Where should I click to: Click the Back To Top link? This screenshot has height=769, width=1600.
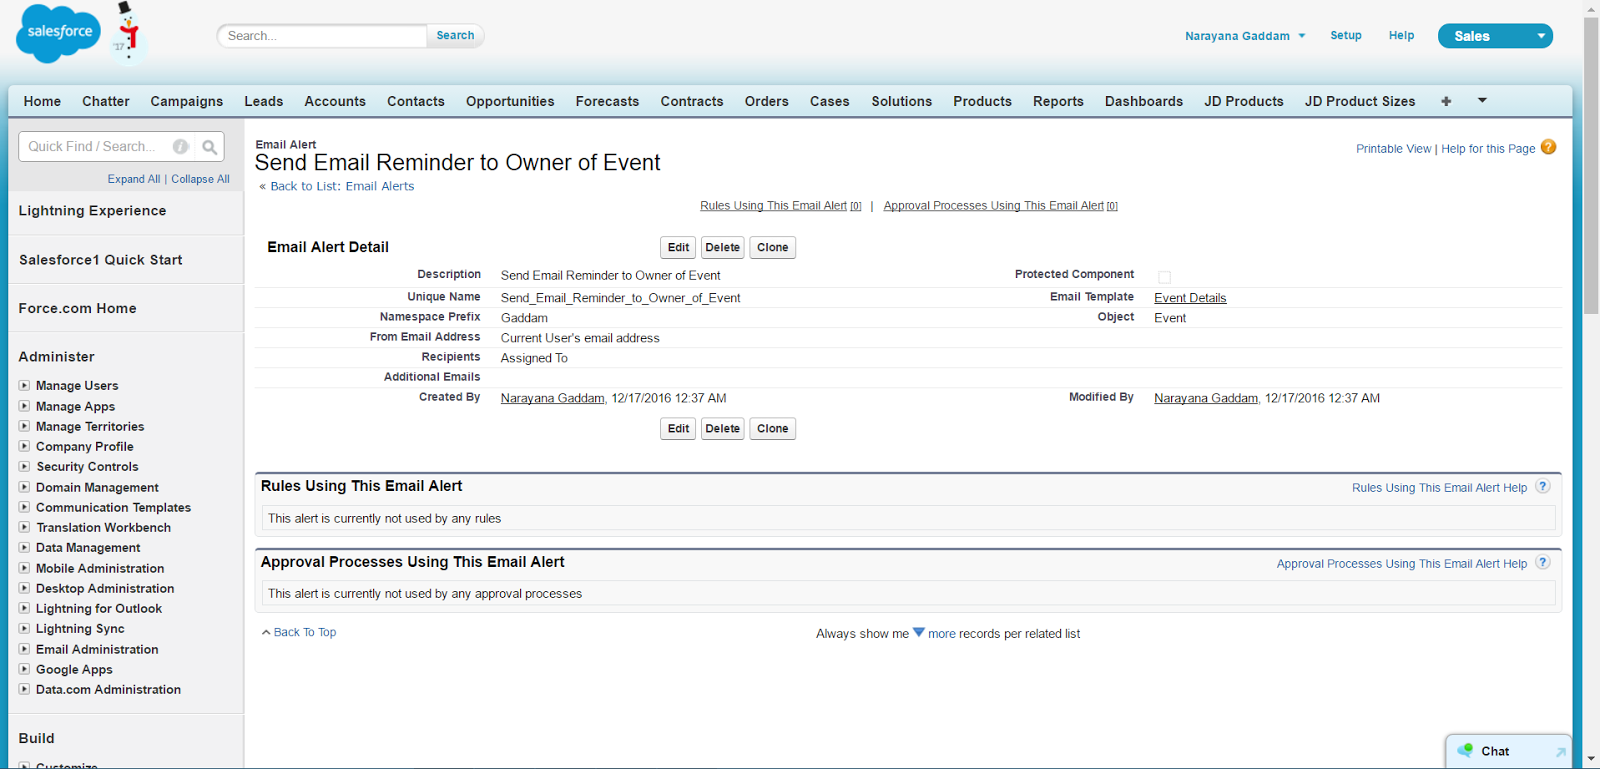304,632
